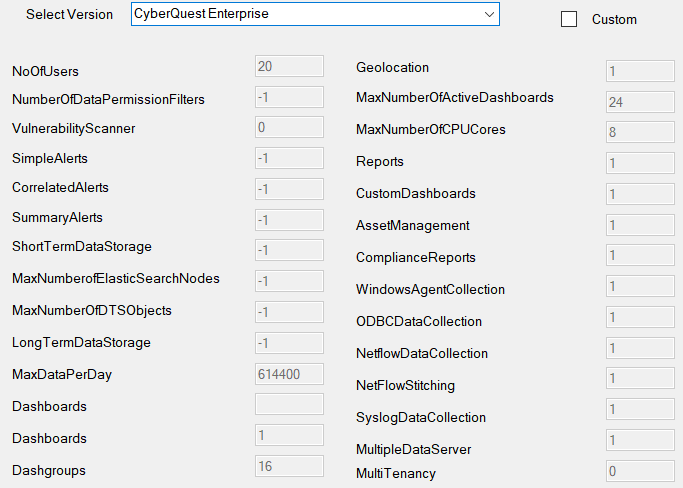Focus the Dashgroups field showing 16
Viewport: 683px width, 488px height.
289,466
